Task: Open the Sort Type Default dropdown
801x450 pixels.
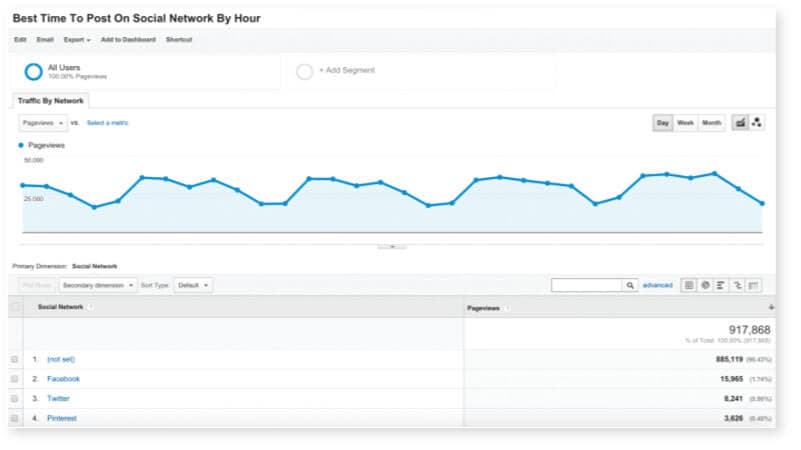Action: pos(192,285)
